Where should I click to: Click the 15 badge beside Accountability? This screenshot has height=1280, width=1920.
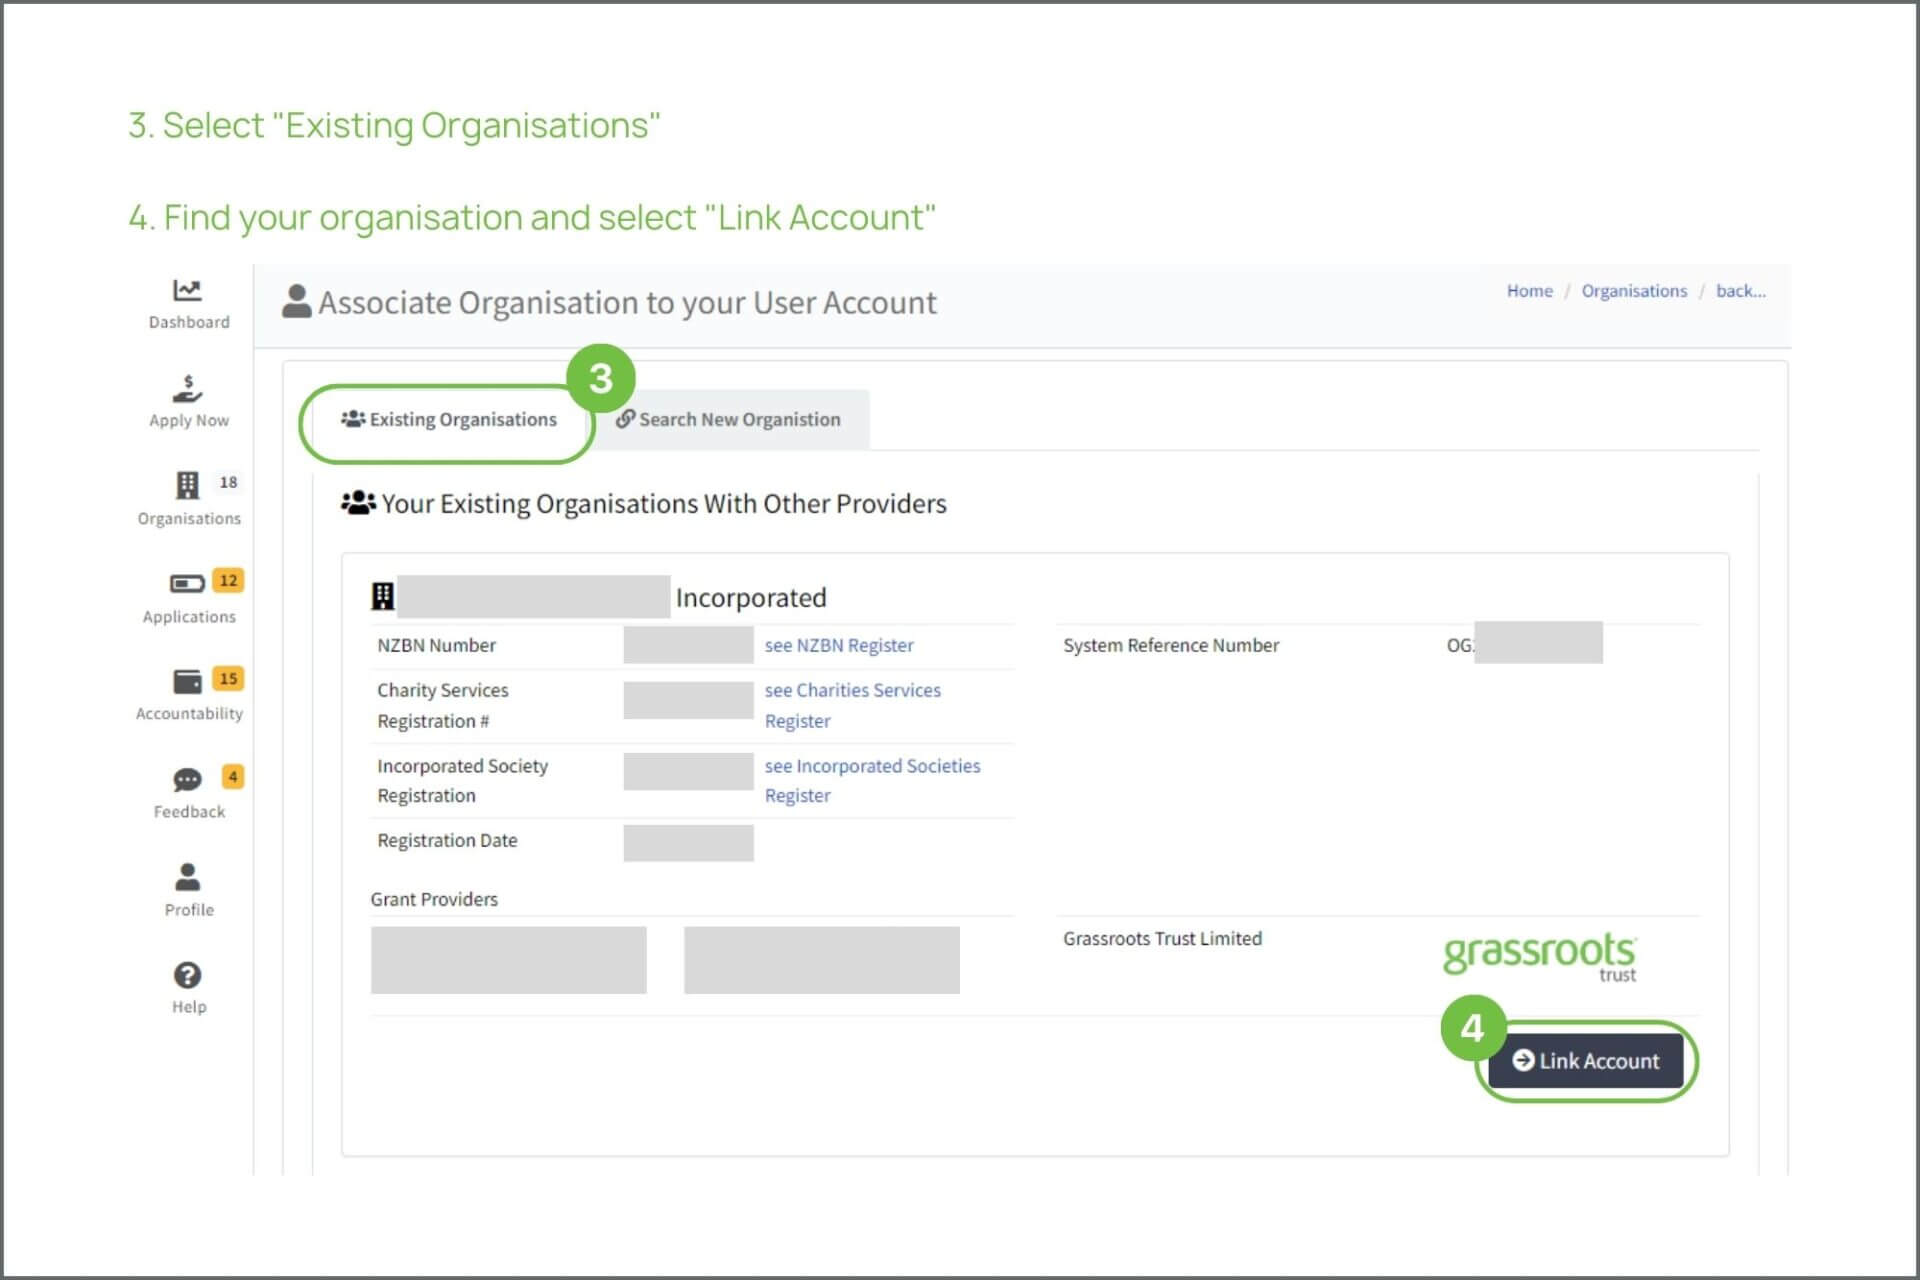point(228,678)
